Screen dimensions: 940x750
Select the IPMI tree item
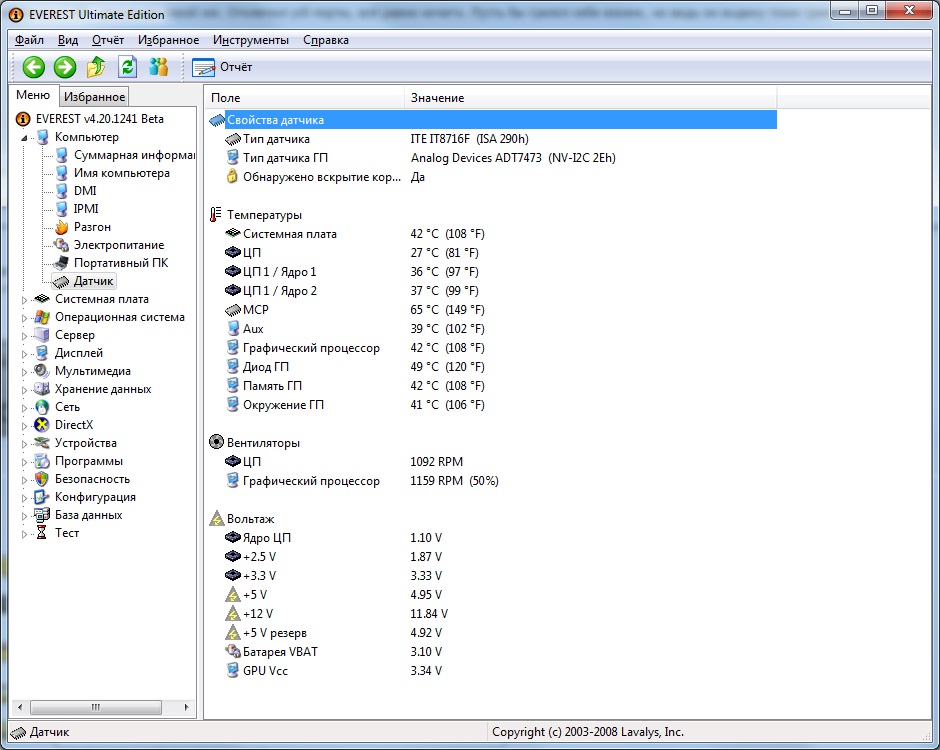coord(86,209)
